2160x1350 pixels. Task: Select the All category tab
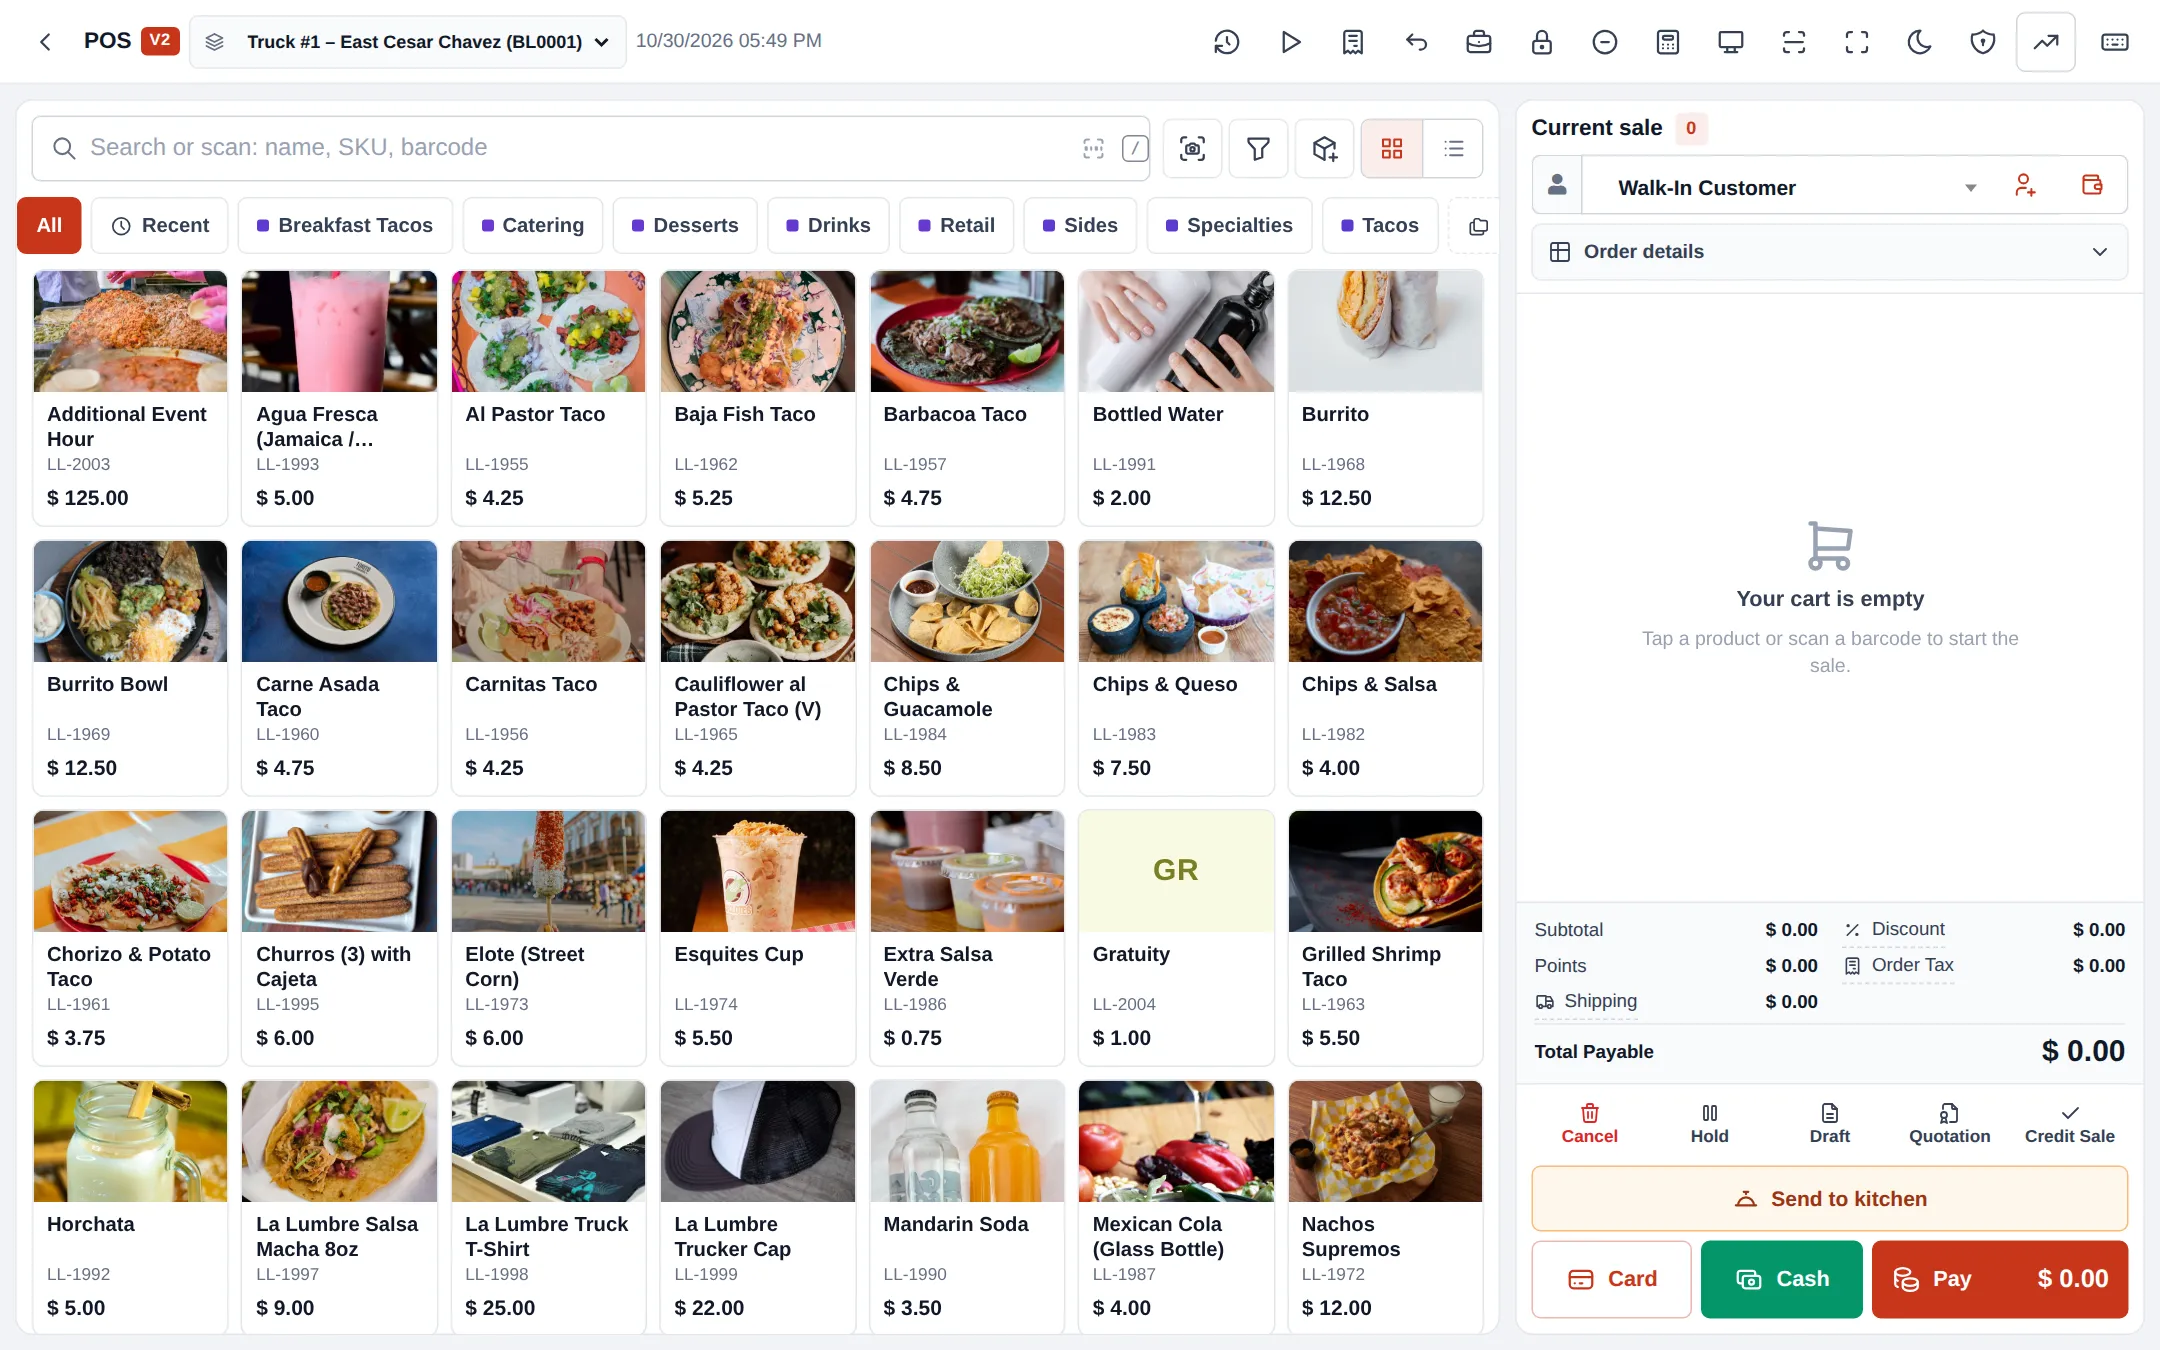coord(49,226)
